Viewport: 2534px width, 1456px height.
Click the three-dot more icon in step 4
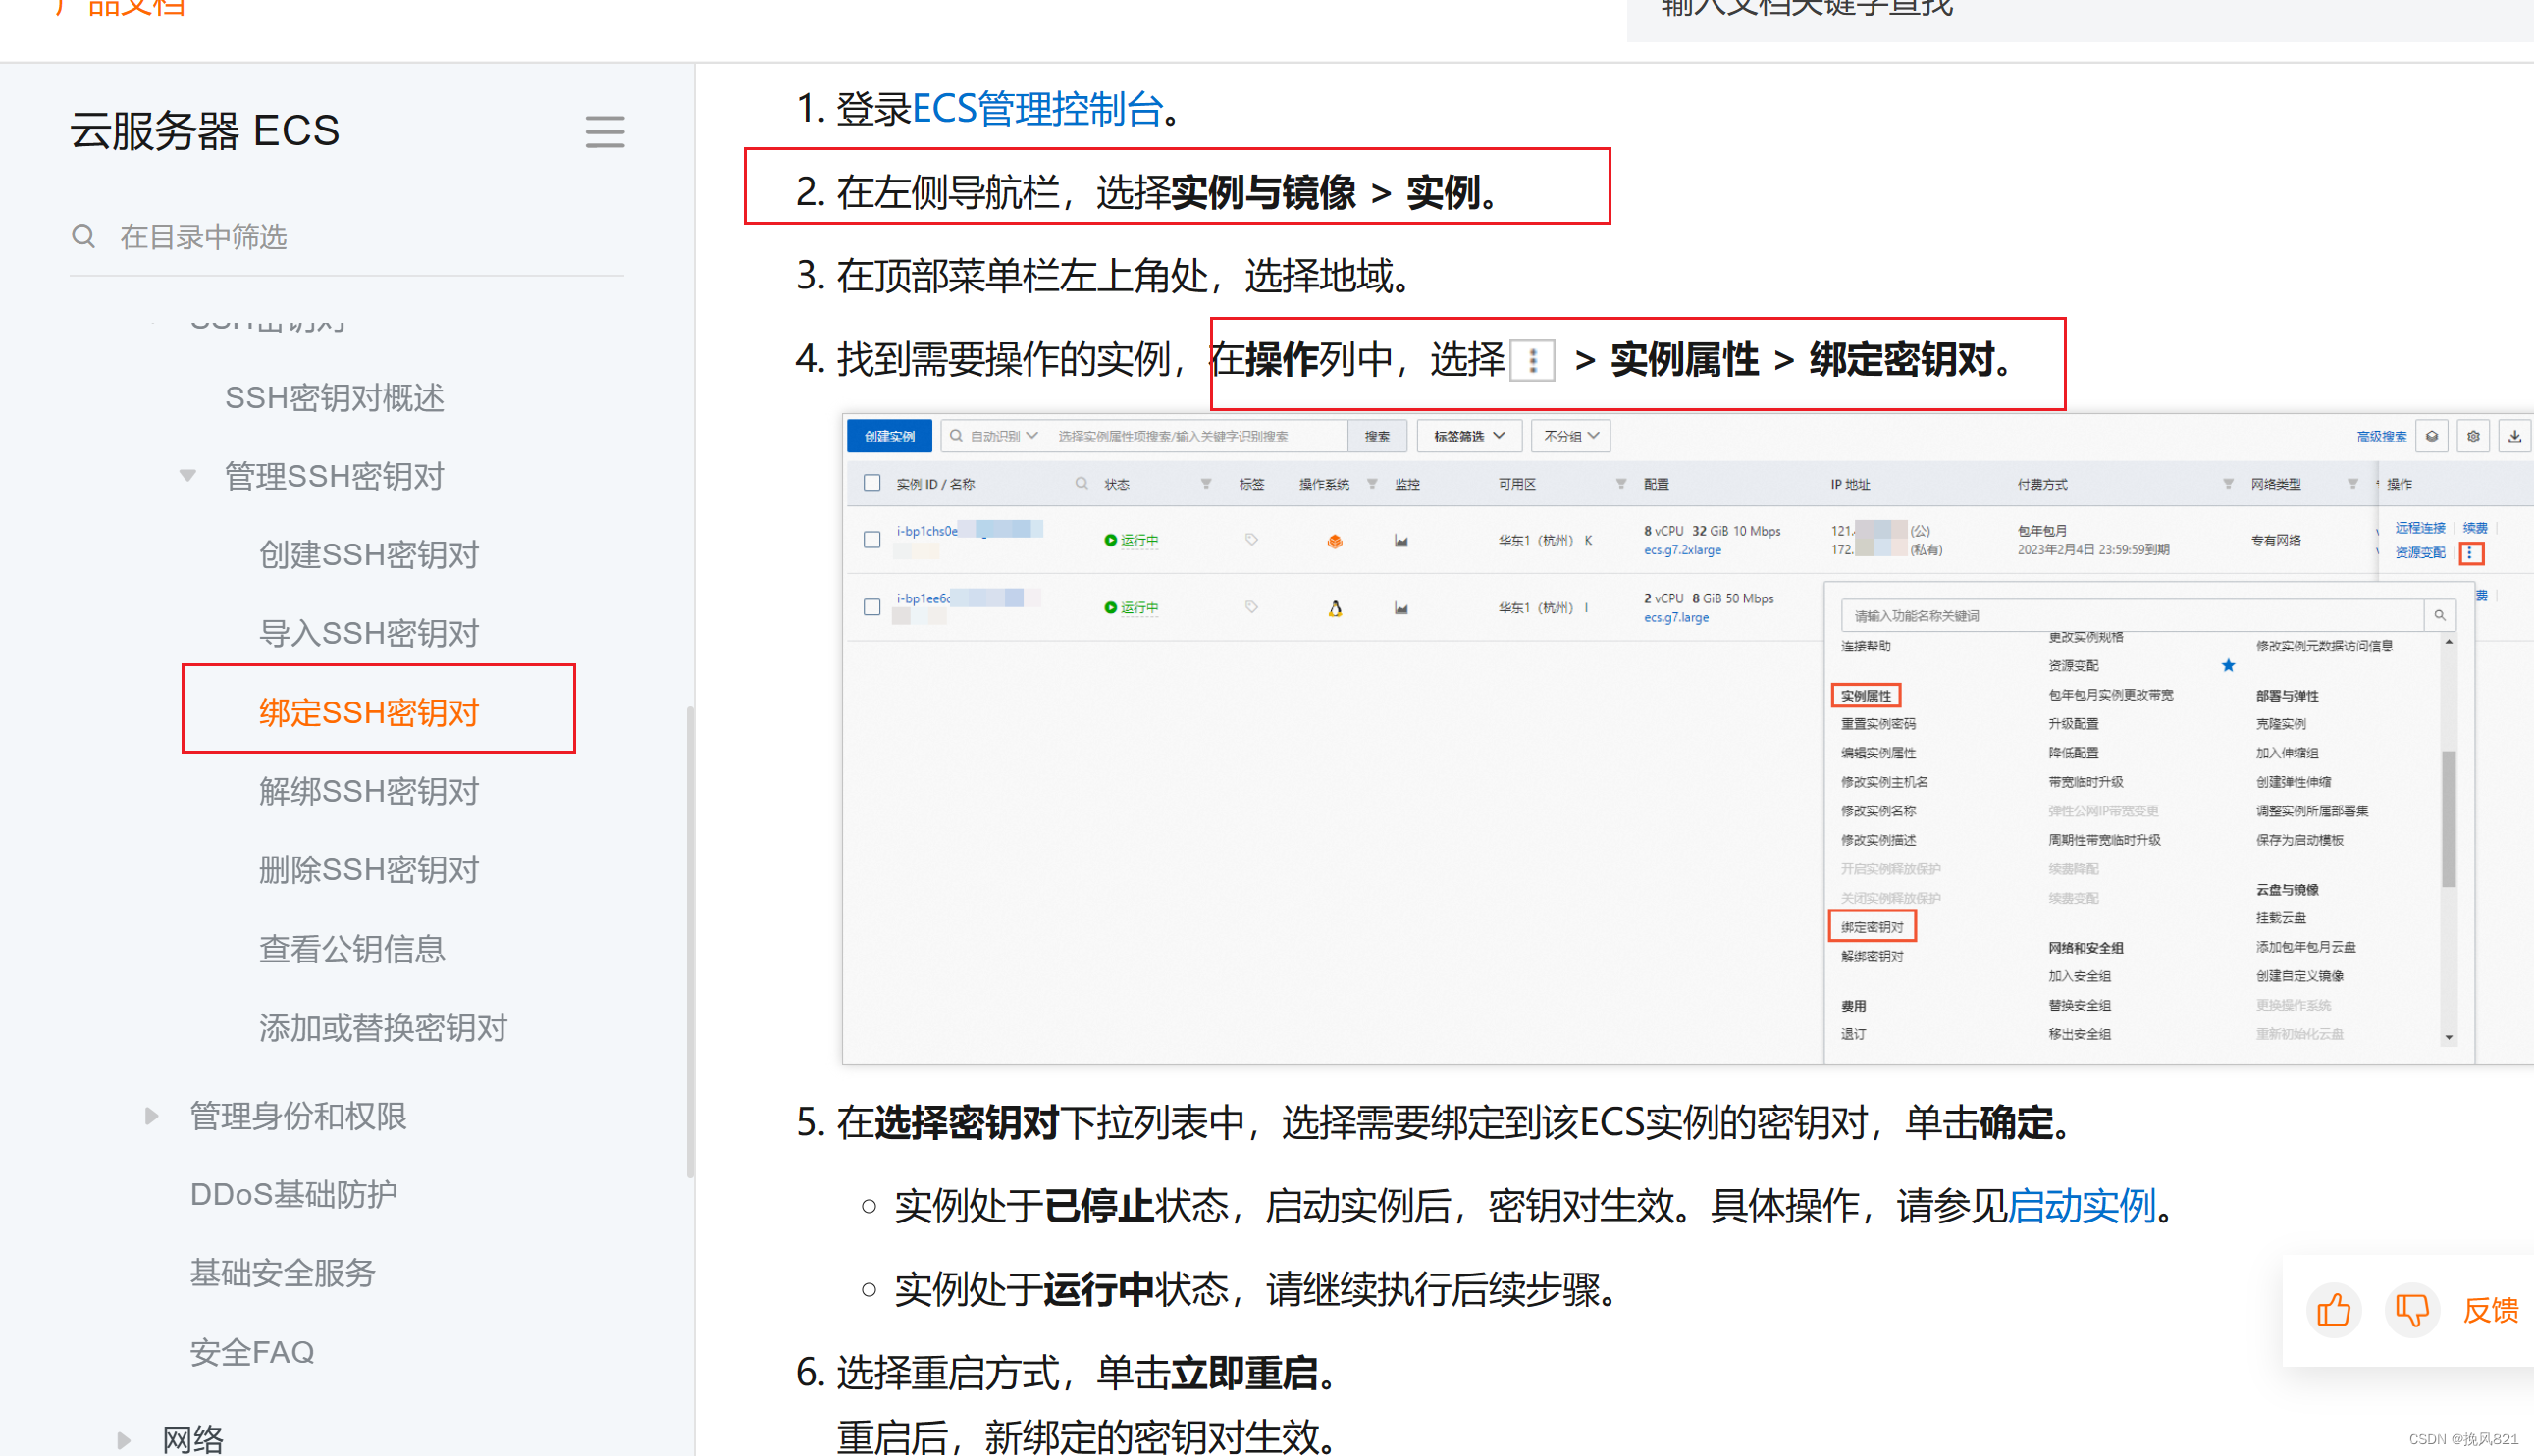[1532, 360]
